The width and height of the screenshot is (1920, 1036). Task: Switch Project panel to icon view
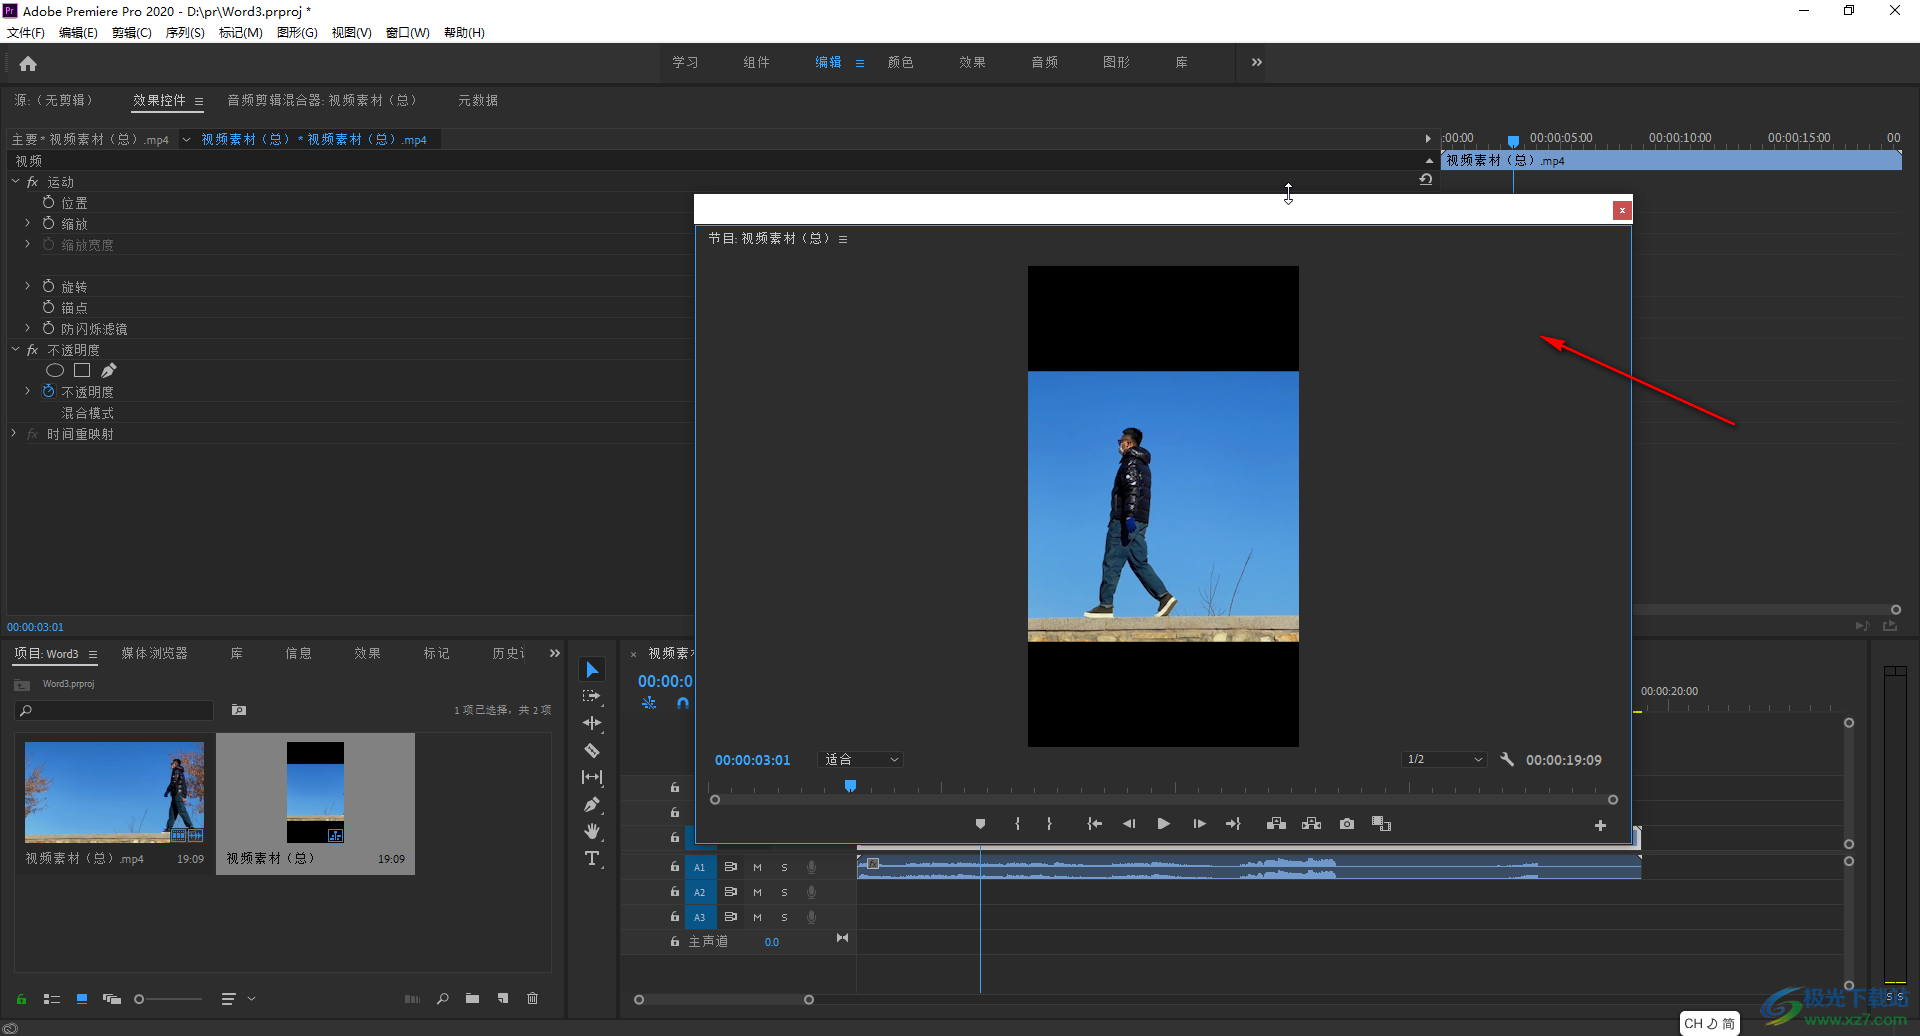point(82,999)
